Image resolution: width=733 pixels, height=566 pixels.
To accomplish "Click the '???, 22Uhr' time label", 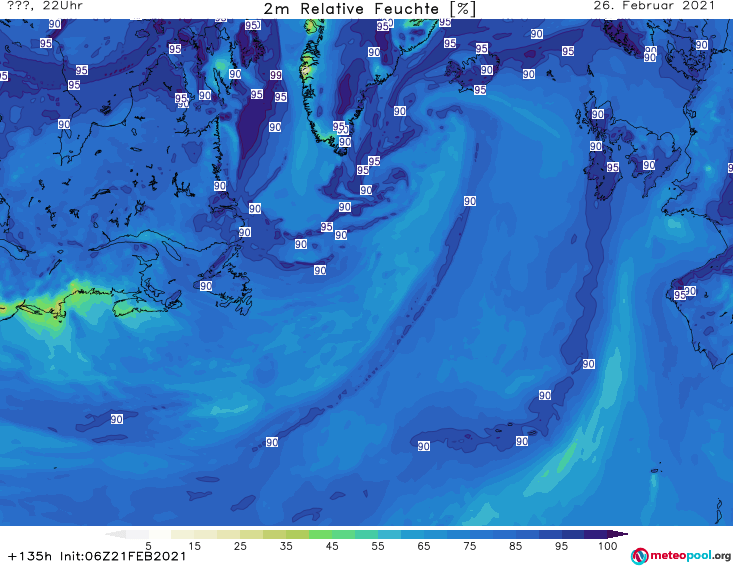I will (x=45, y=6).
